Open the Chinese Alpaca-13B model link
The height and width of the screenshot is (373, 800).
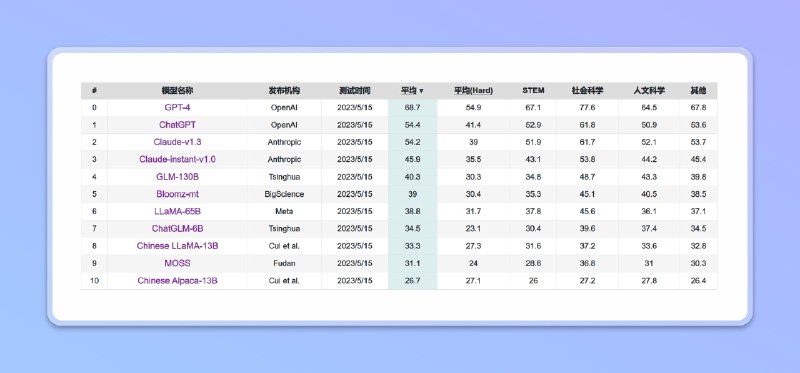coord(177,281)
